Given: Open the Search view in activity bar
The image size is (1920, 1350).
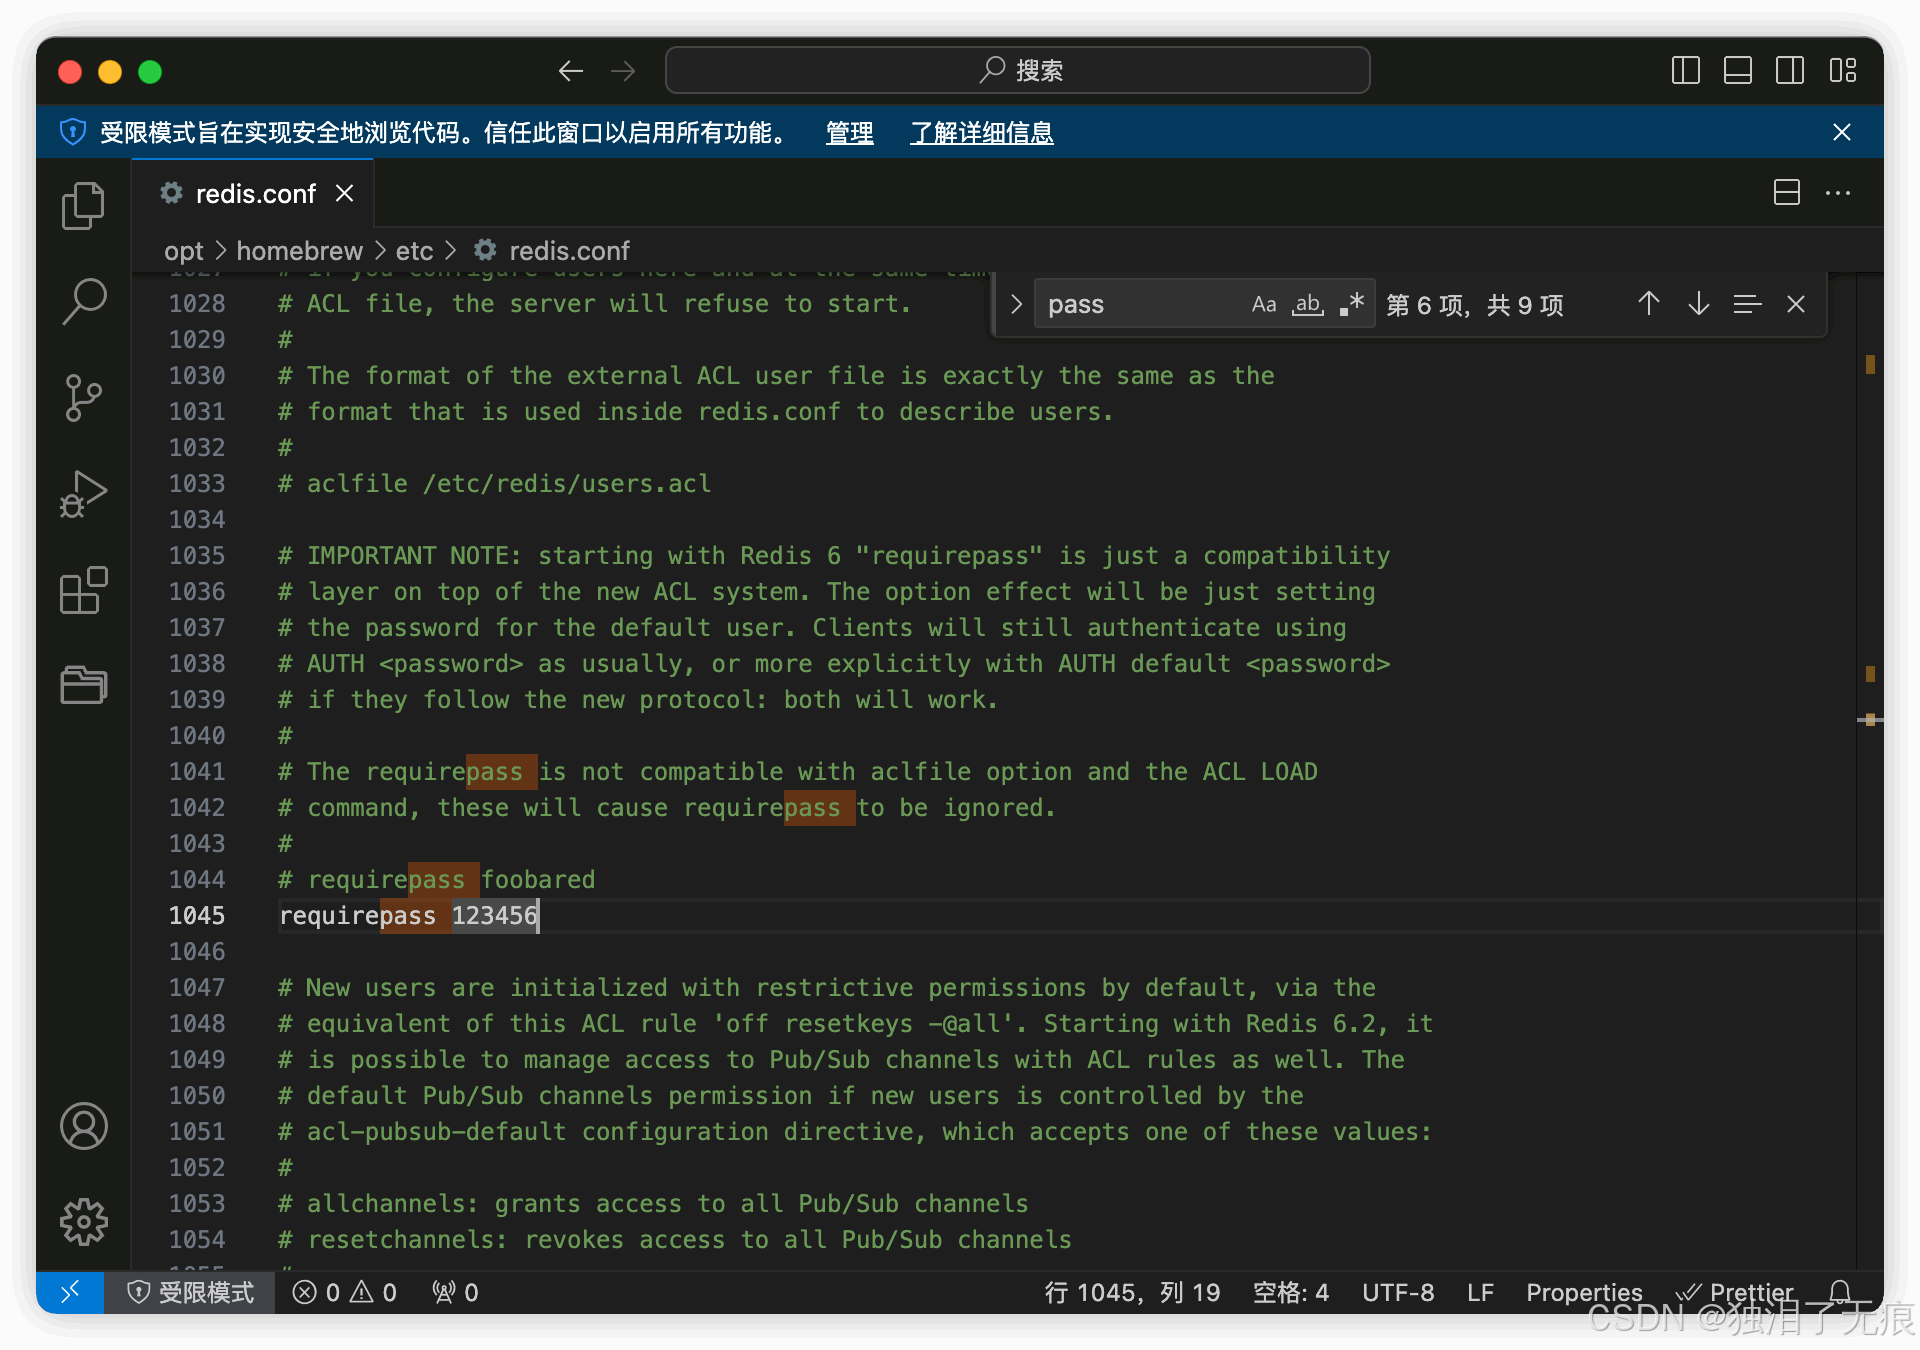Looking at the screenshot, I should point(83,301).
